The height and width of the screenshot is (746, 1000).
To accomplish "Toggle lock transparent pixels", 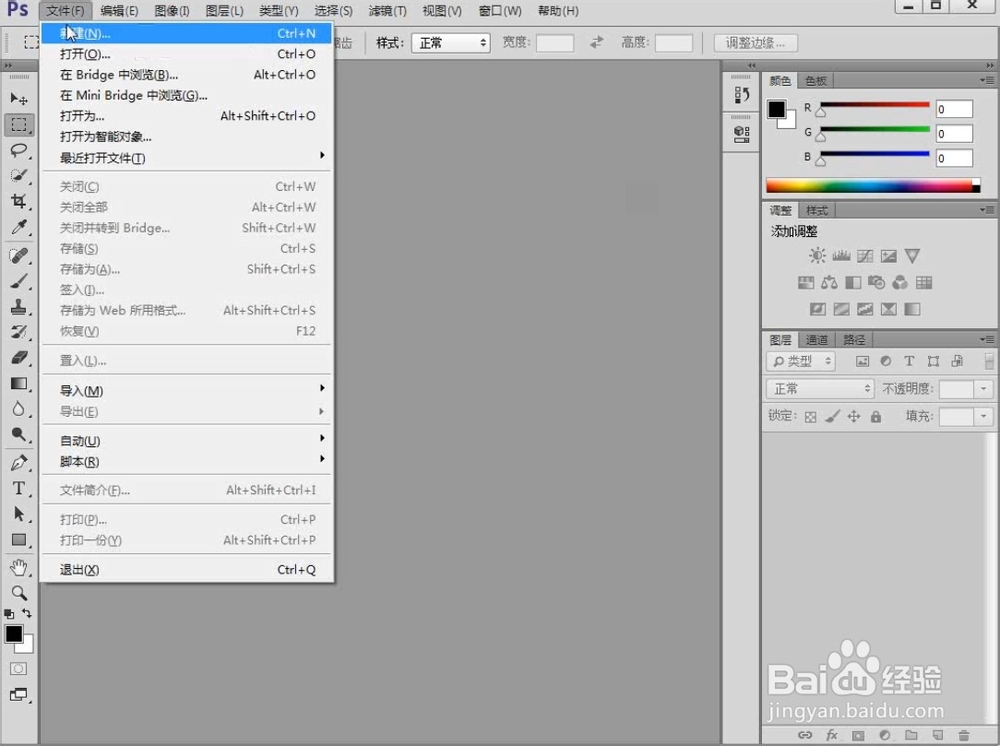I will point(810,417).
